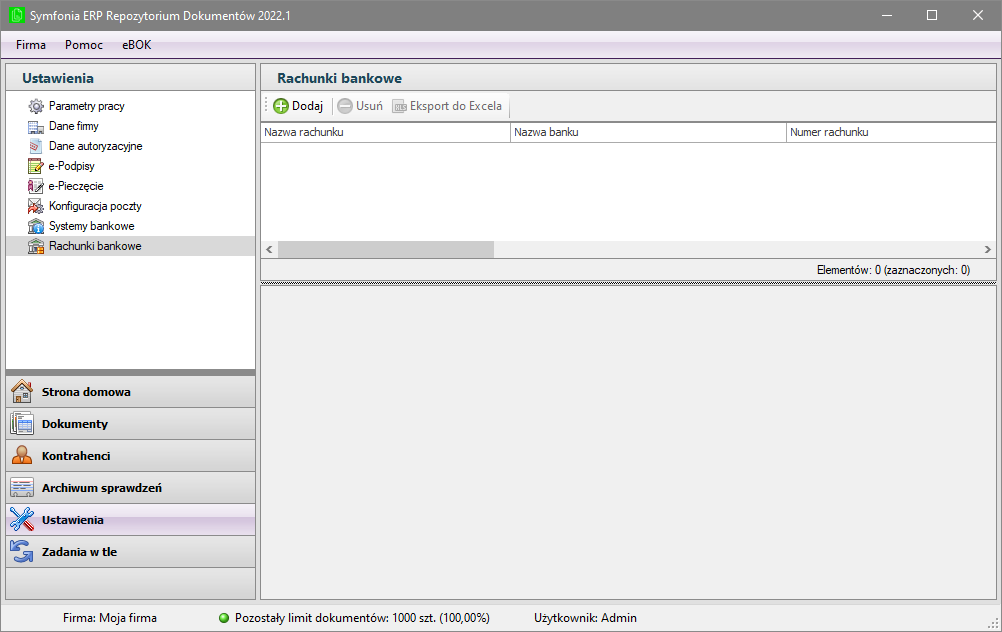Image resolution: width=1002 pixels, height=632 pixels.
Task: Open the Firma menu
Action: point(31,45)
